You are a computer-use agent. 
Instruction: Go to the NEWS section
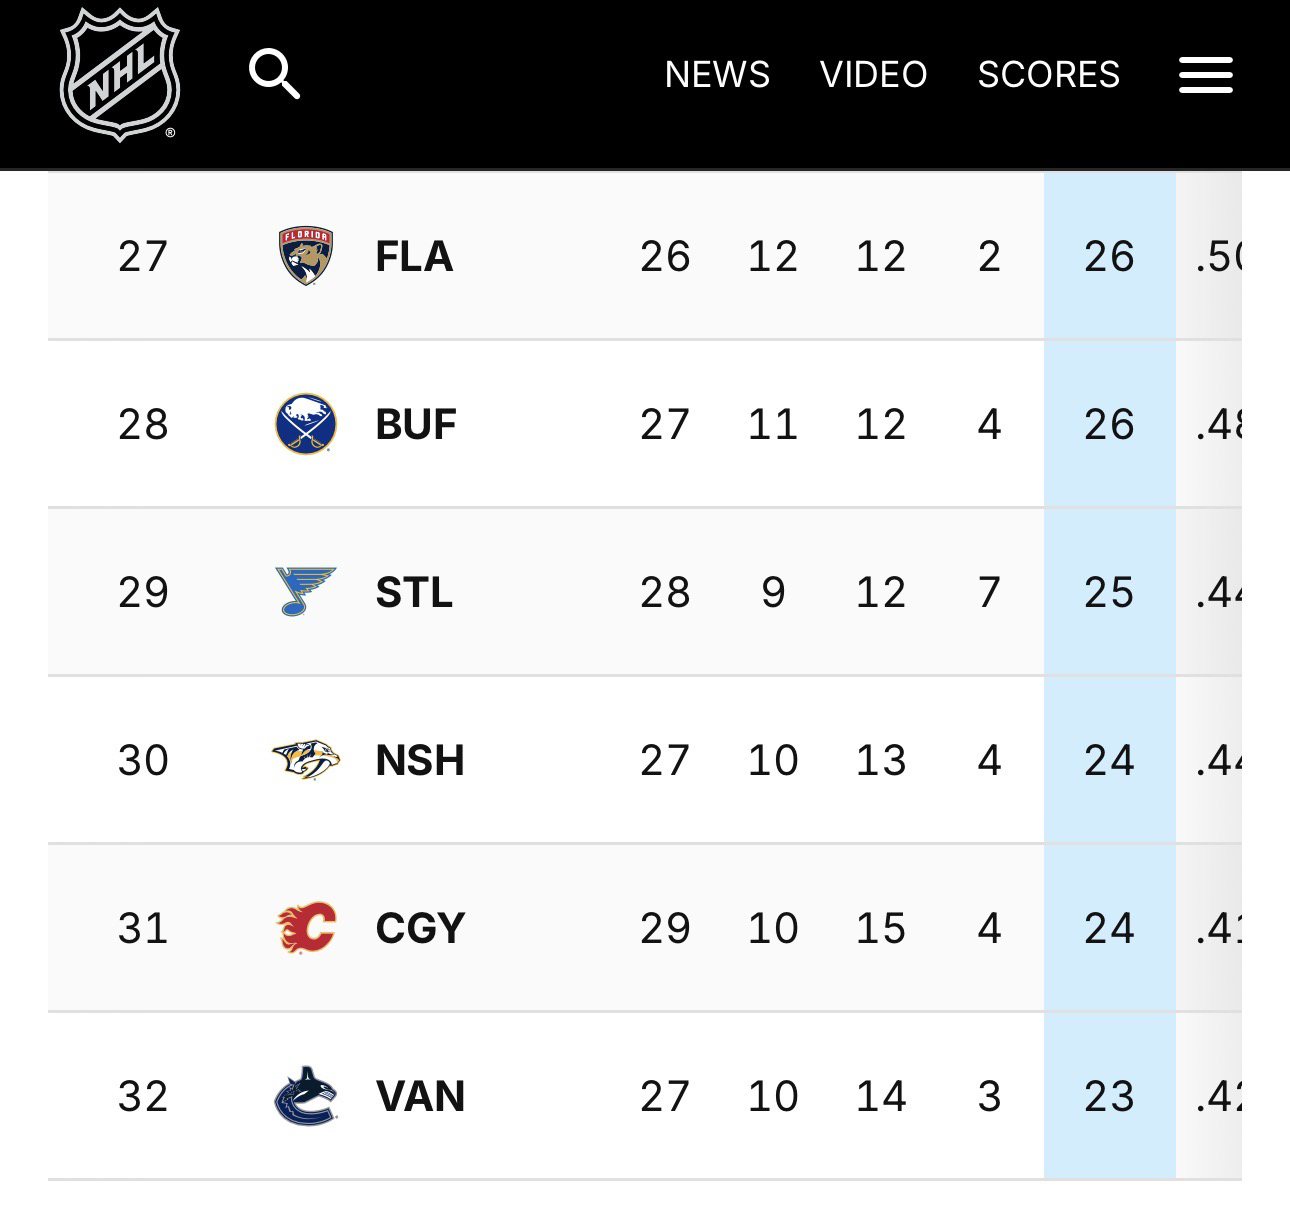[x=717, y=75]
